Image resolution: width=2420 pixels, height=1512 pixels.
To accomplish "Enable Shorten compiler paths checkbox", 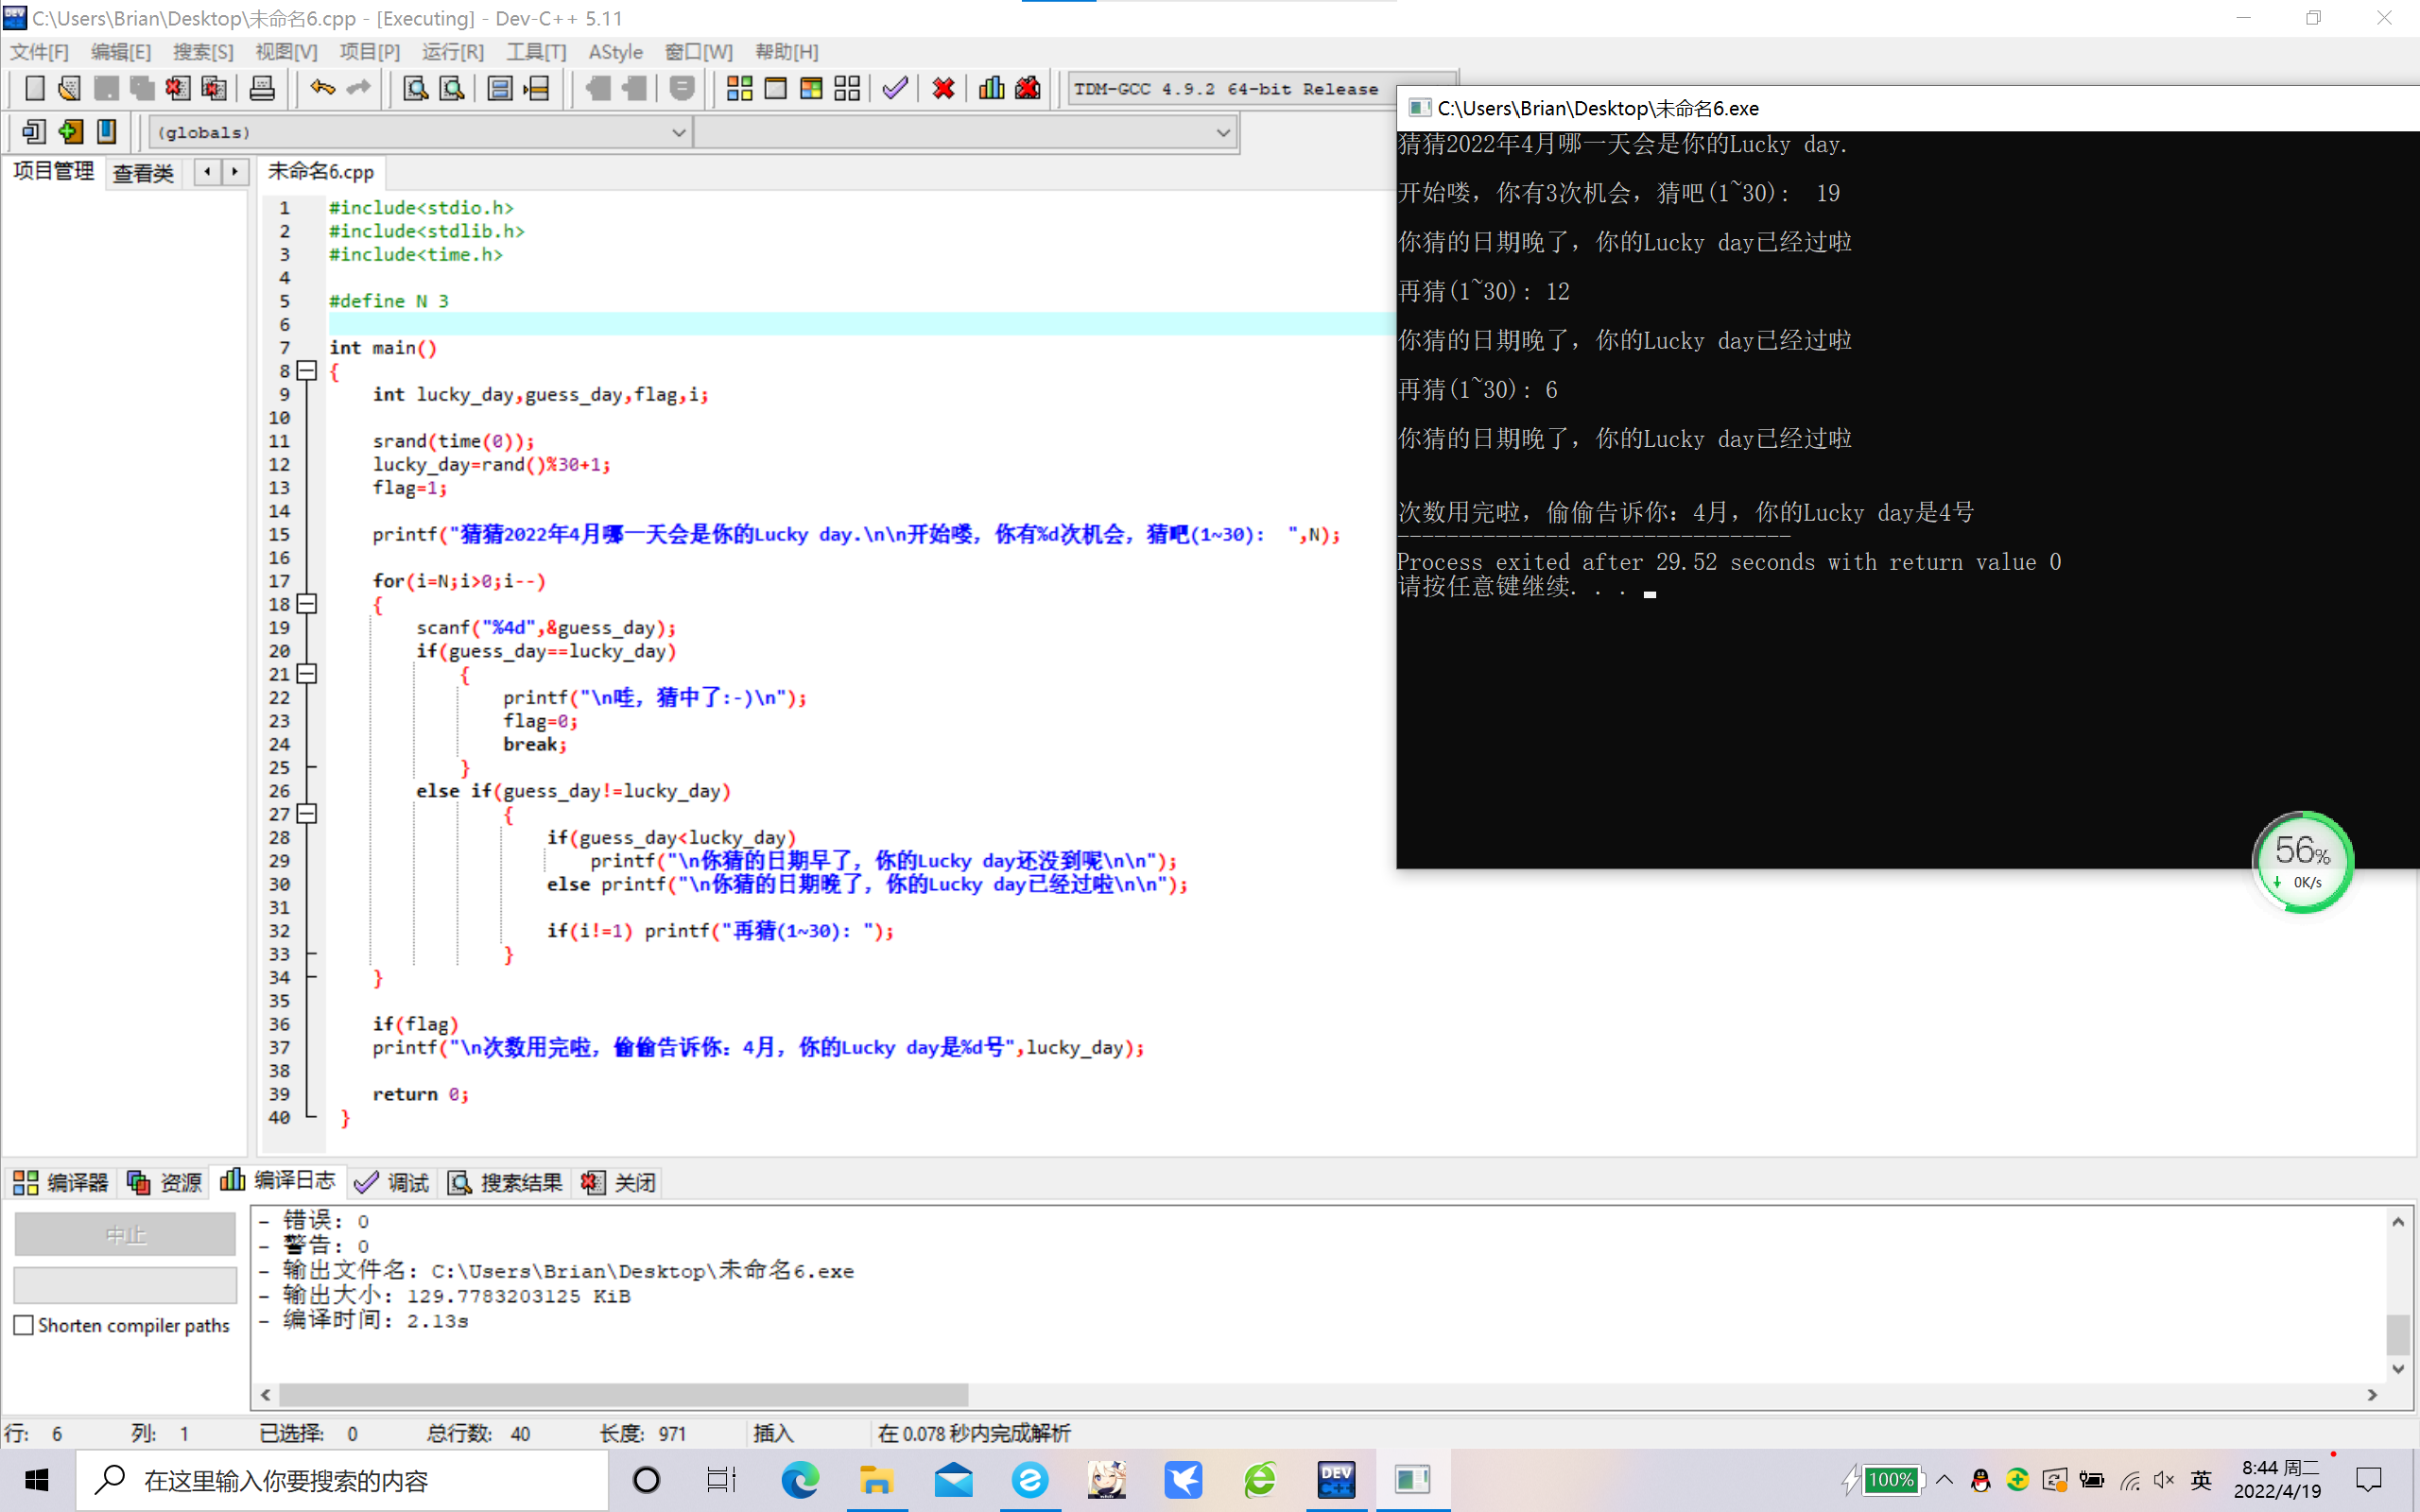I will coord(24,1325).
